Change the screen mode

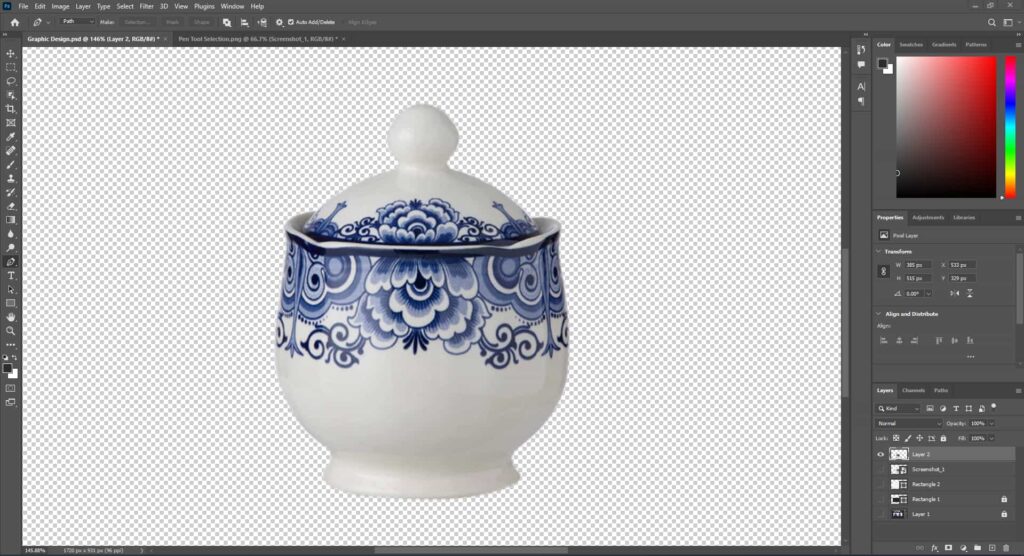click(10, 402)
